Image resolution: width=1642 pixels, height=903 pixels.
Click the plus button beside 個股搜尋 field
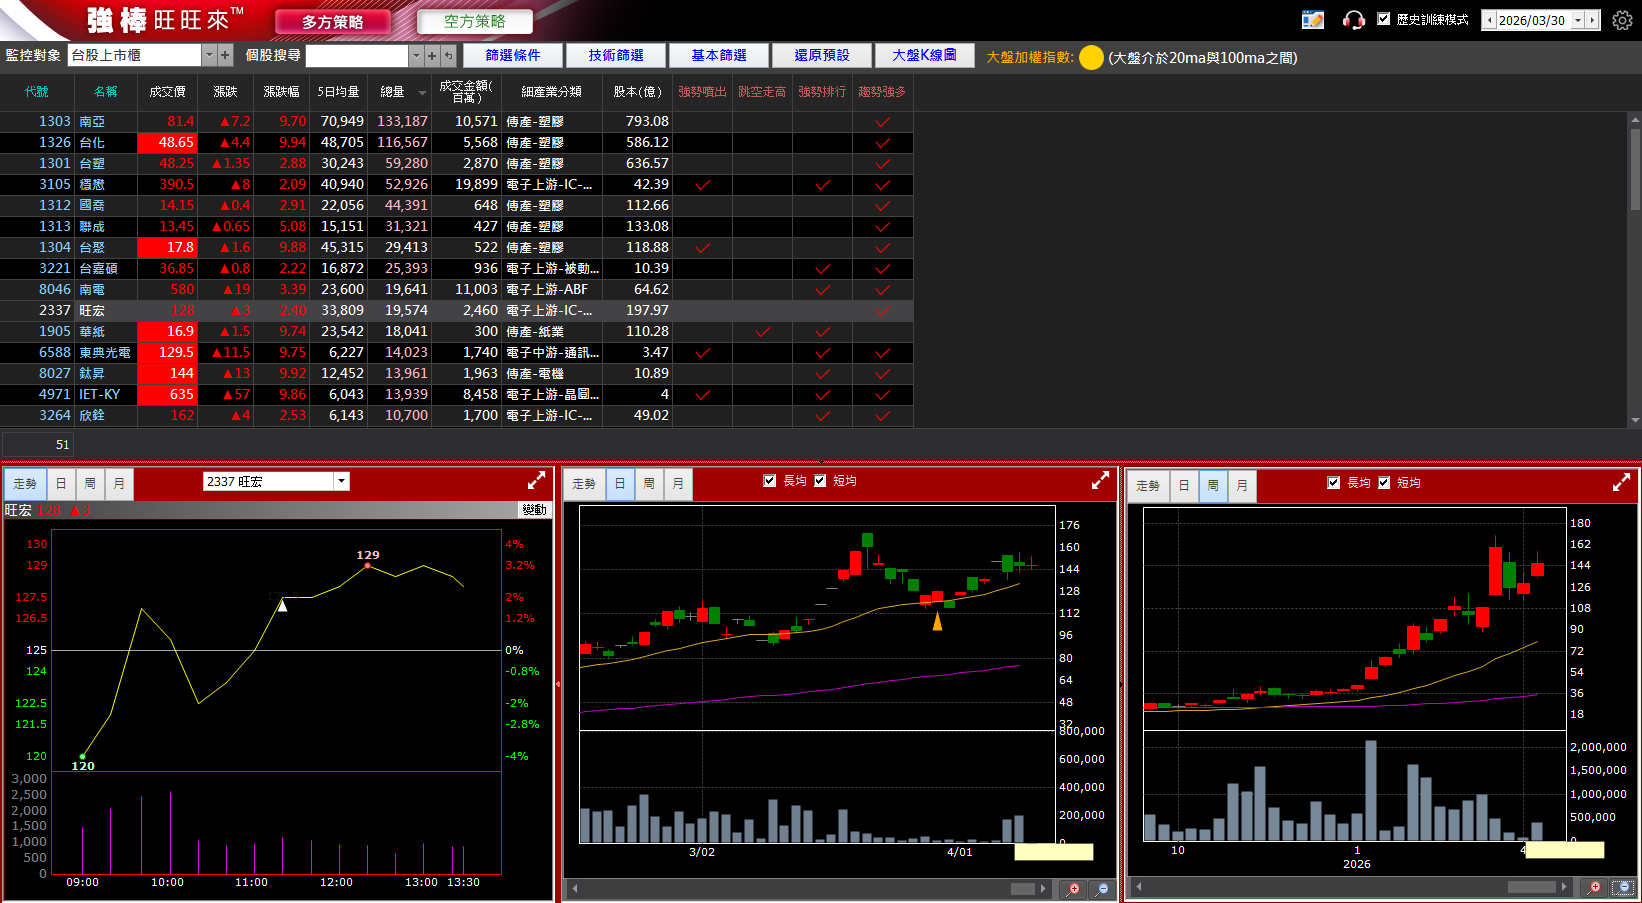[x=432, y=56]
